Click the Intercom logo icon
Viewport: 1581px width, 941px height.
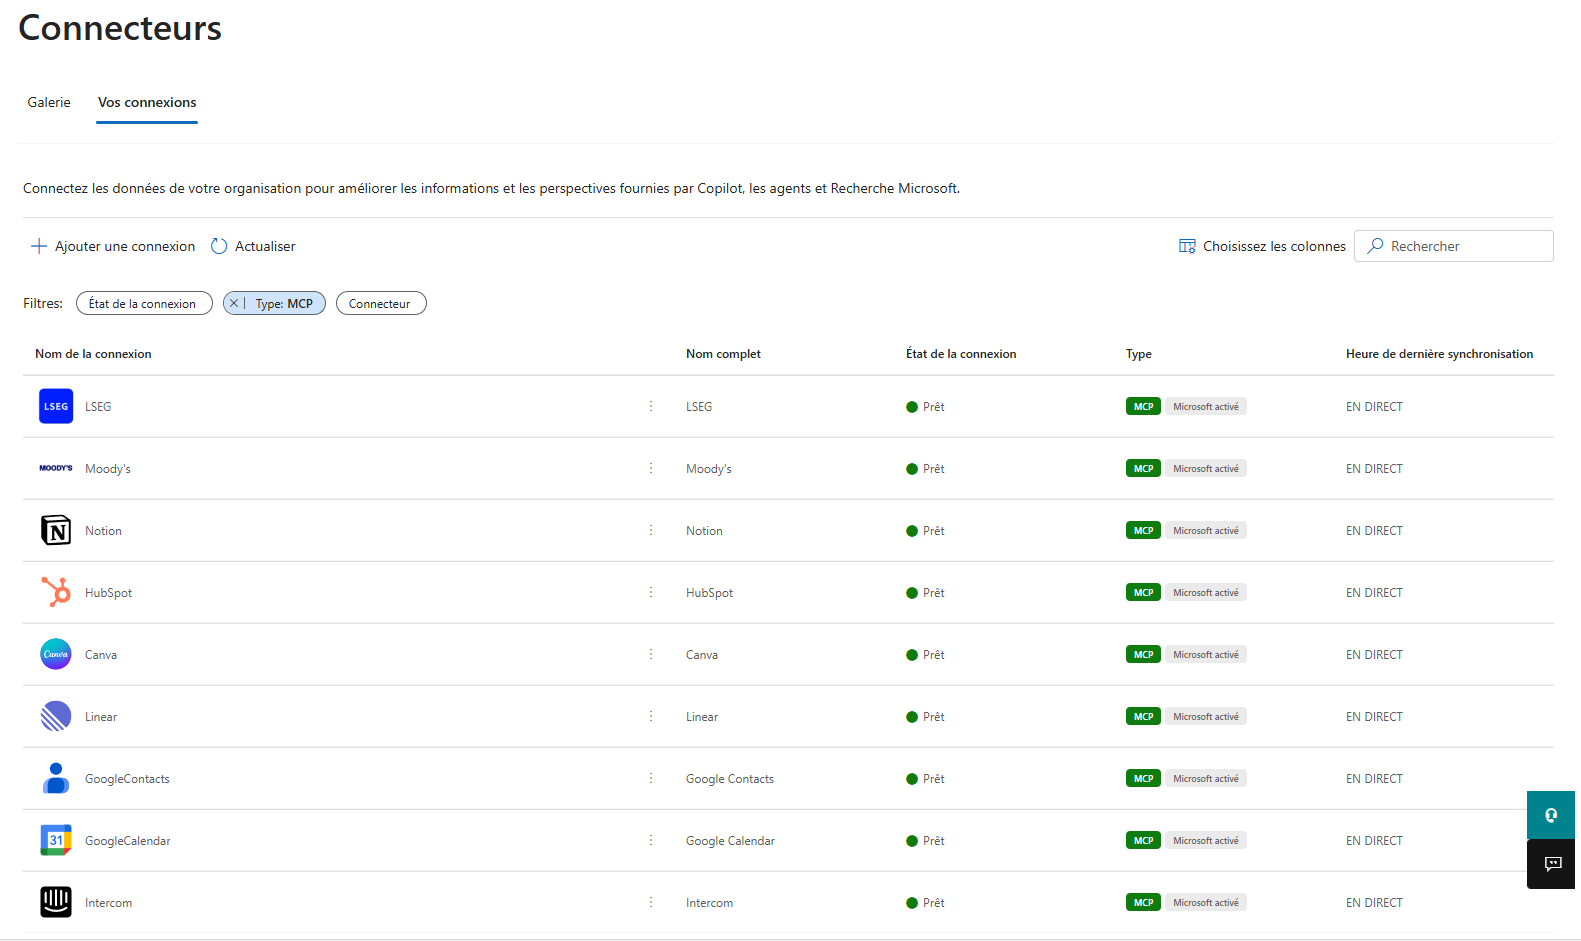56,902
